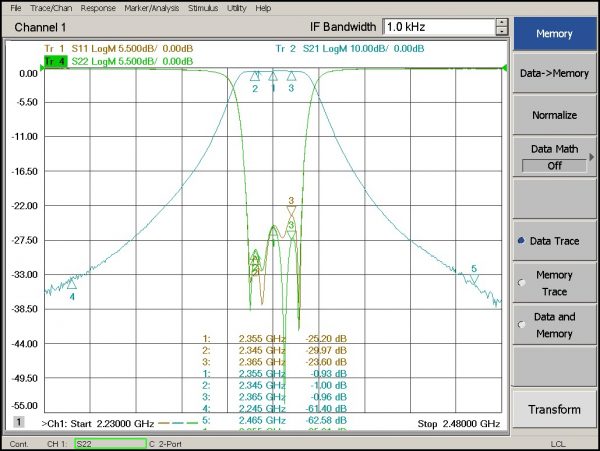600x451 pixels.
Task: Click the Data->Memory softkey
Action: tap(554, 73)
